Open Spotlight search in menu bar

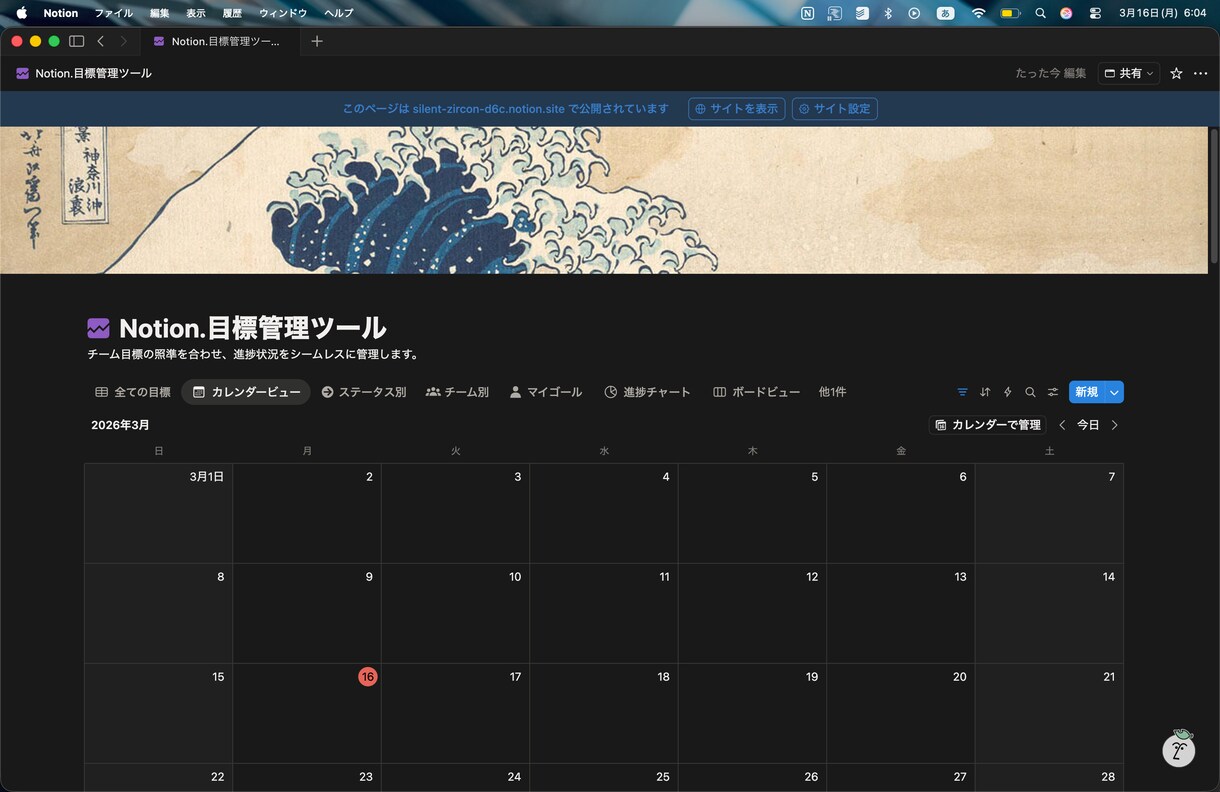pos(1040,13)
